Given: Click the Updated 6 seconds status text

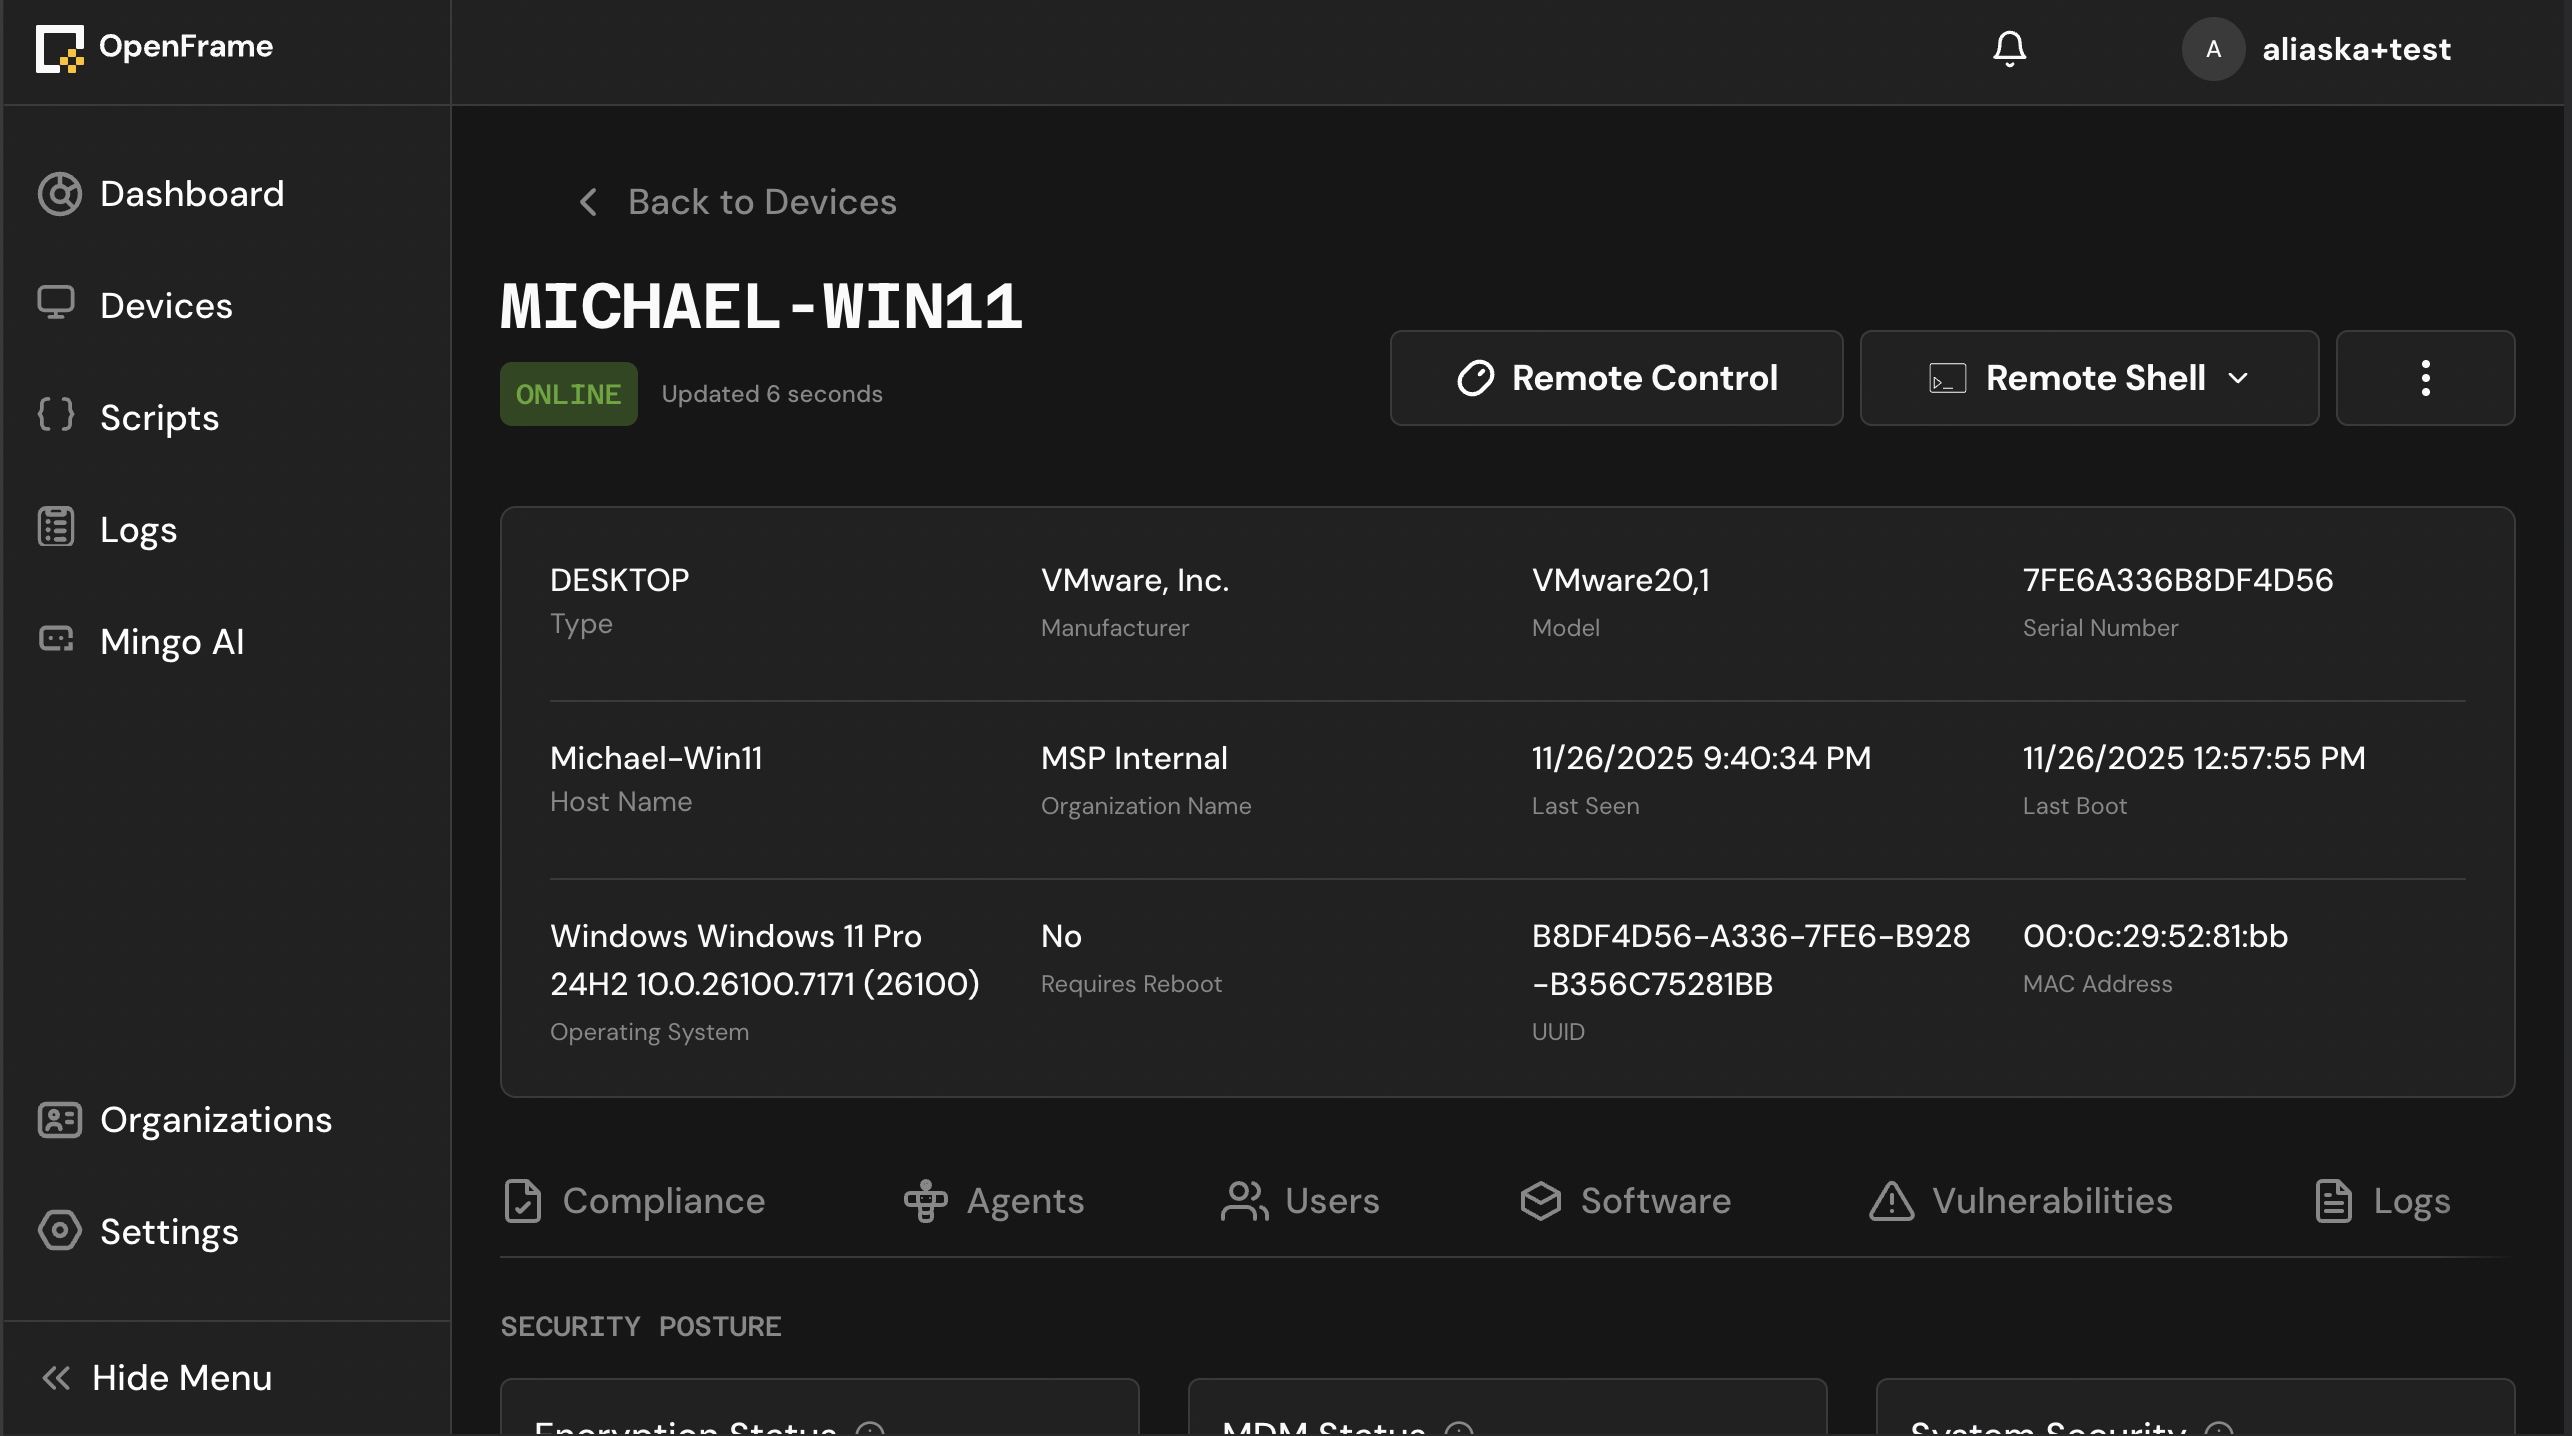Looking at the screenshot, I should point(772,394).
